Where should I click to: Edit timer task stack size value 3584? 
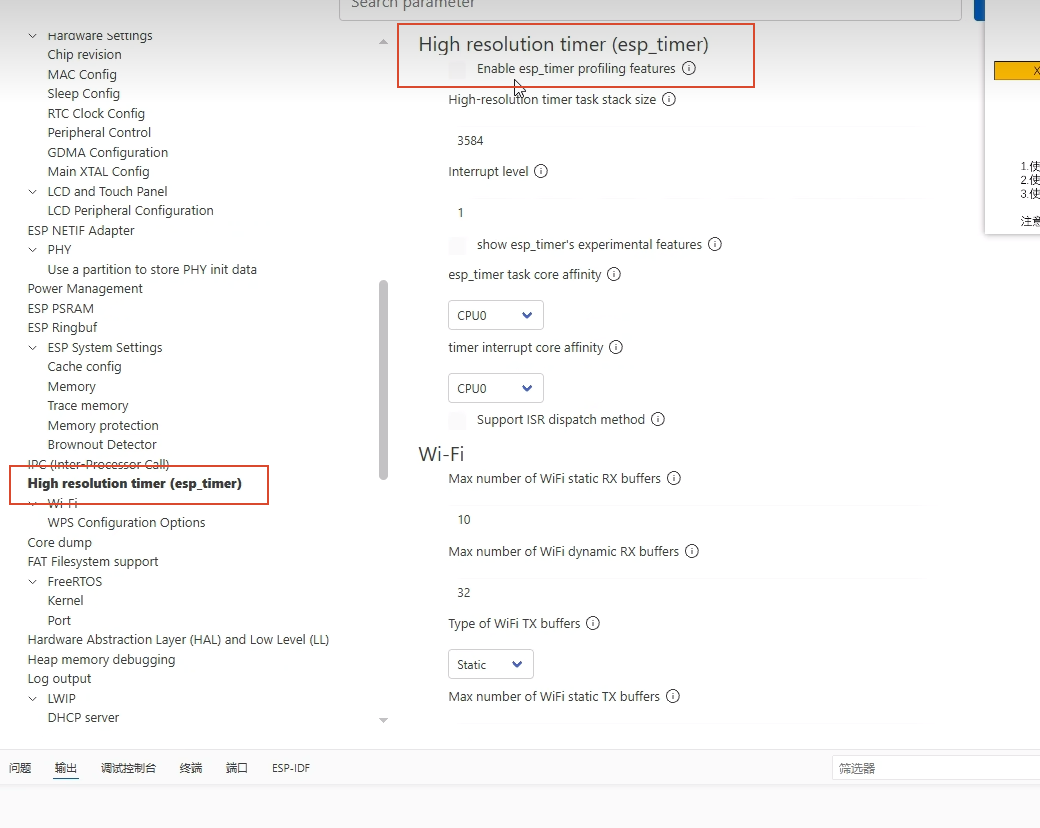(x=685, y=141)
